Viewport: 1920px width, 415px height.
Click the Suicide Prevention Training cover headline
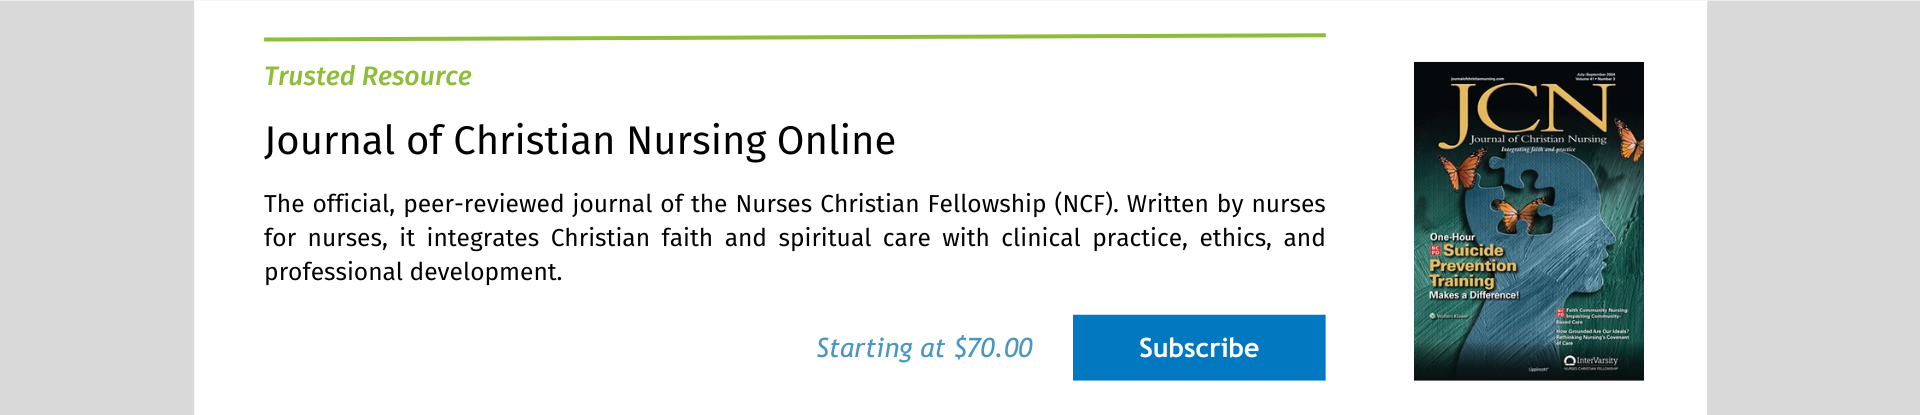(1472, 266)
